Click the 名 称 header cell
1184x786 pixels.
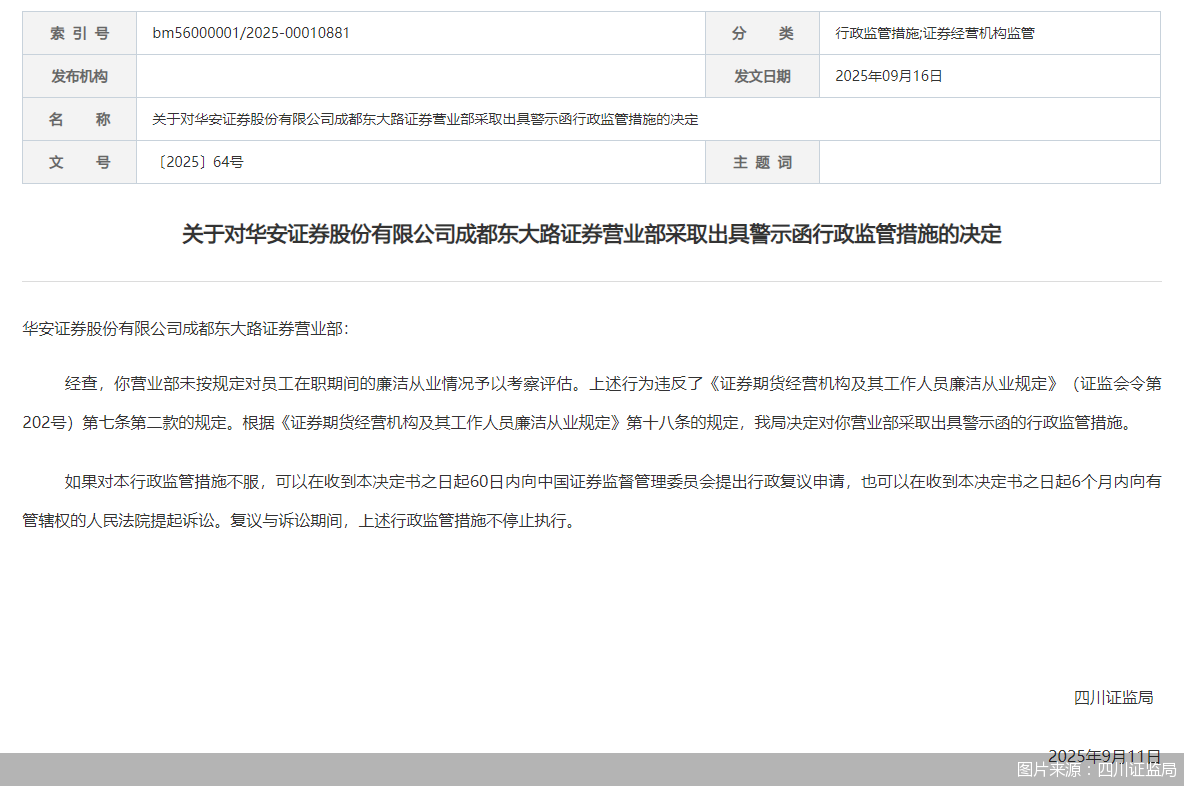tap(78, 118)
